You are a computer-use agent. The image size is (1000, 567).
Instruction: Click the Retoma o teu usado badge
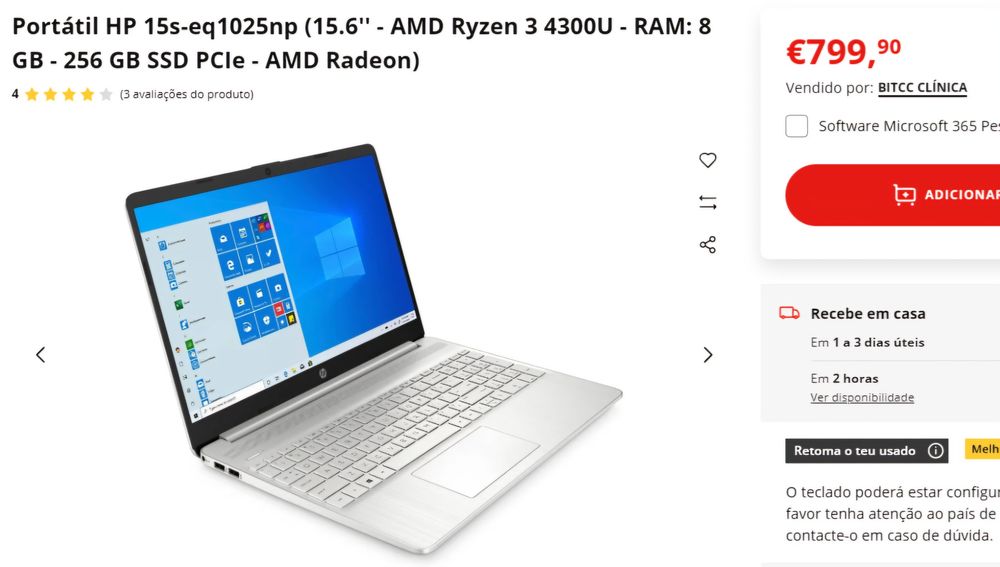point(866,451)
